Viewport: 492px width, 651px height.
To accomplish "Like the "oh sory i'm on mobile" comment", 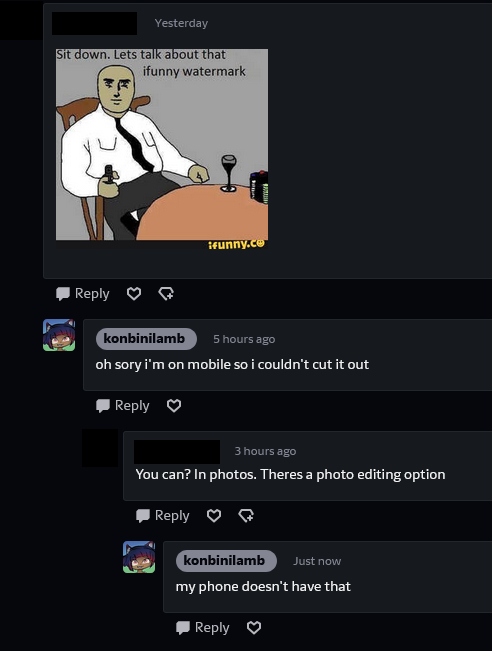I will [174, 406].
